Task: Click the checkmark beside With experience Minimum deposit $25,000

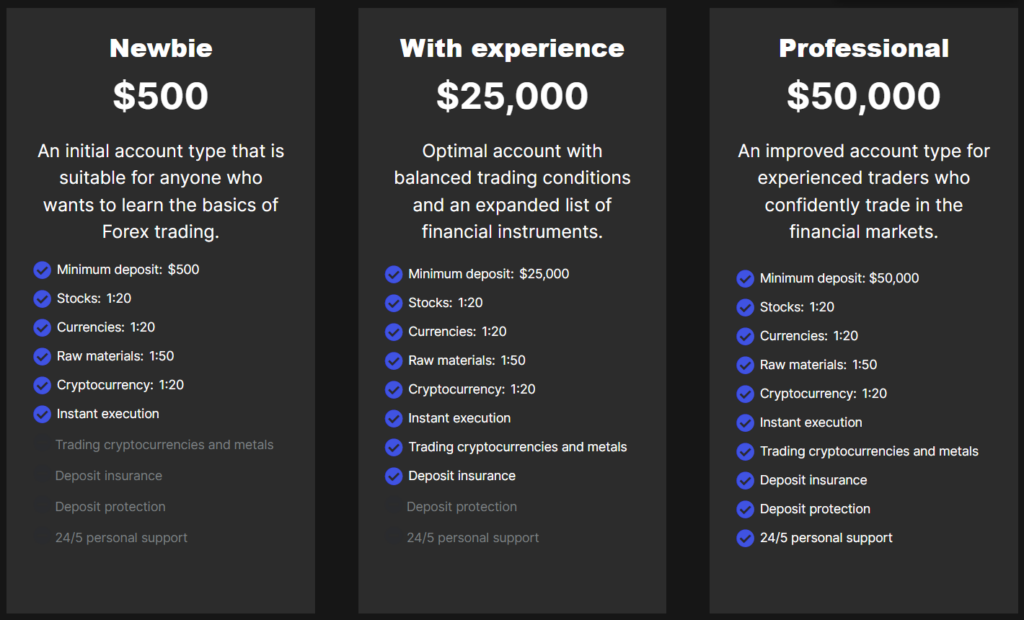Action: 394,274
